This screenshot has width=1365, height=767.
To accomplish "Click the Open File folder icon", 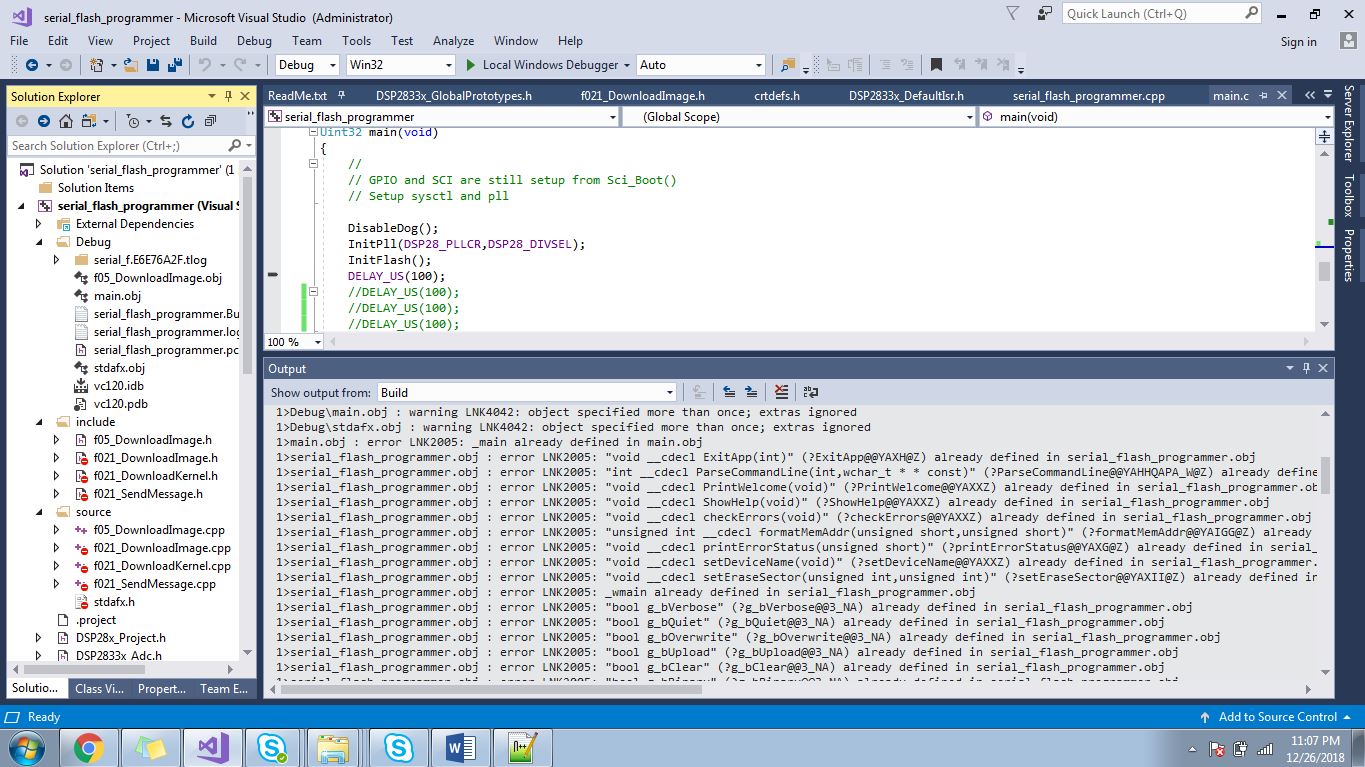I will click(x=131, y=65).
